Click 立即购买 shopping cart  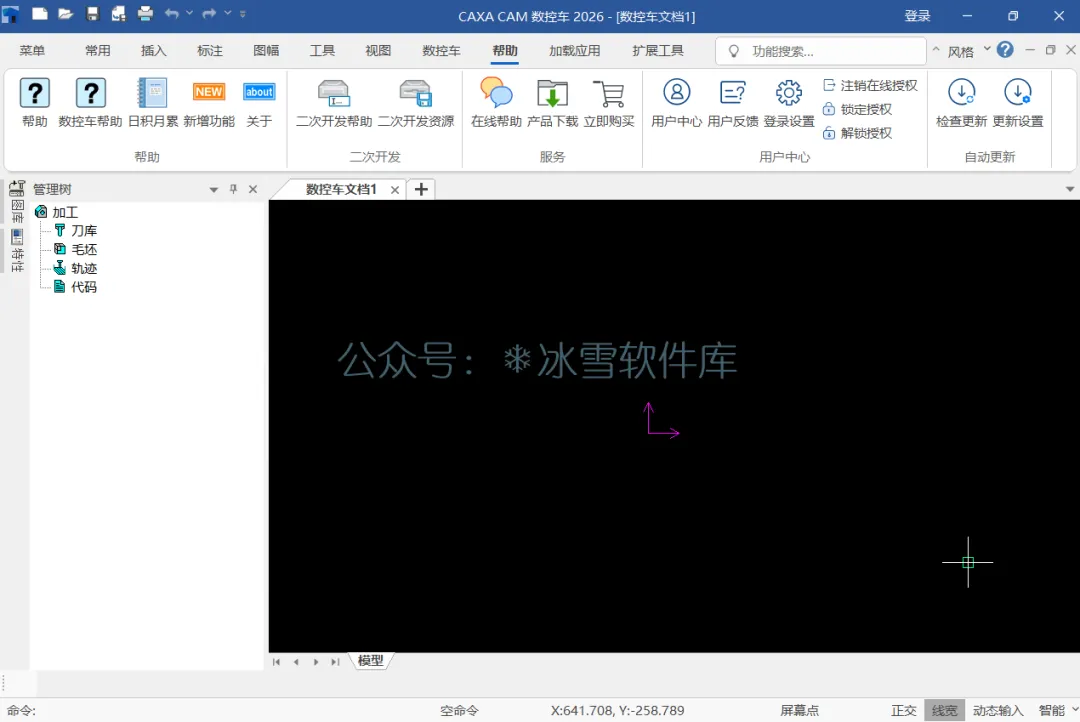[609, 103]
